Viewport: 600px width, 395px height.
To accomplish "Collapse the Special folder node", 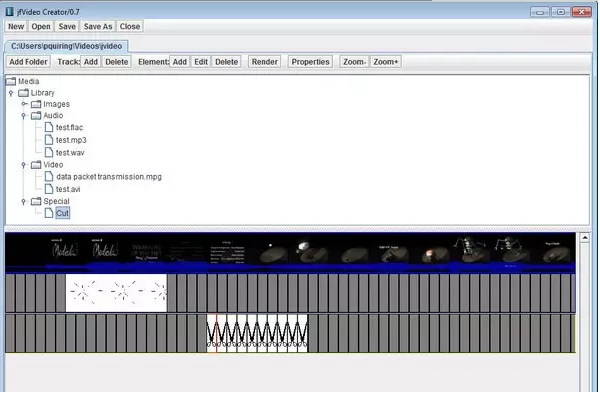I will point(24,201).
